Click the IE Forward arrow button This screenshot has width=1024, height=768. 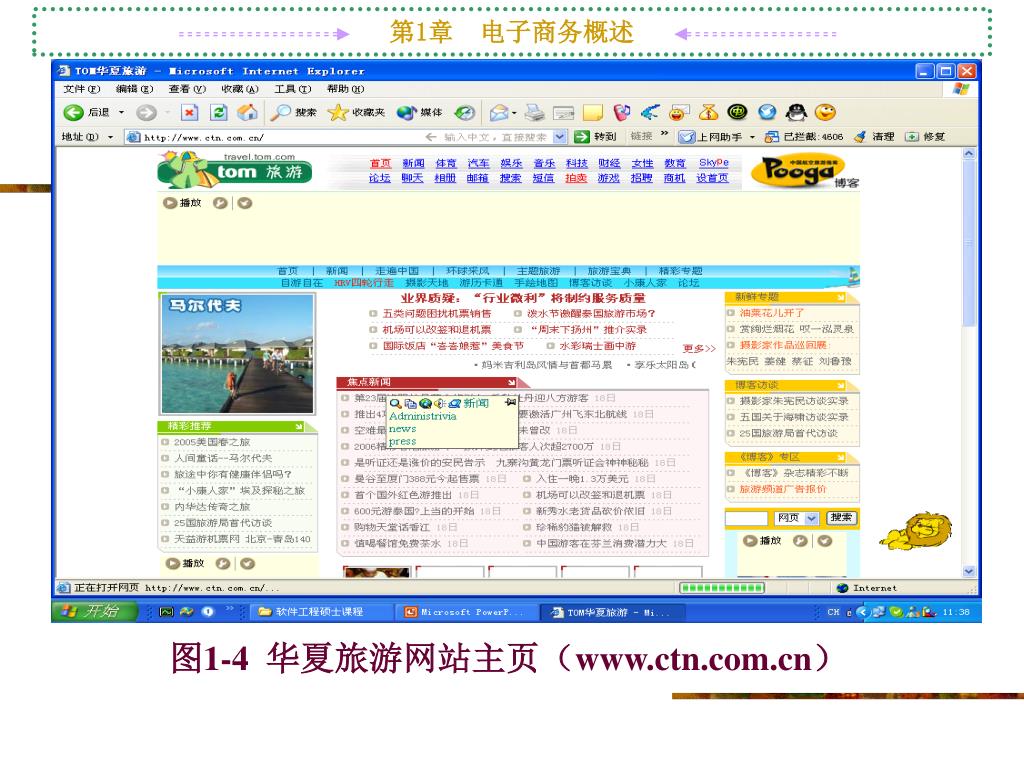[146, 113]
